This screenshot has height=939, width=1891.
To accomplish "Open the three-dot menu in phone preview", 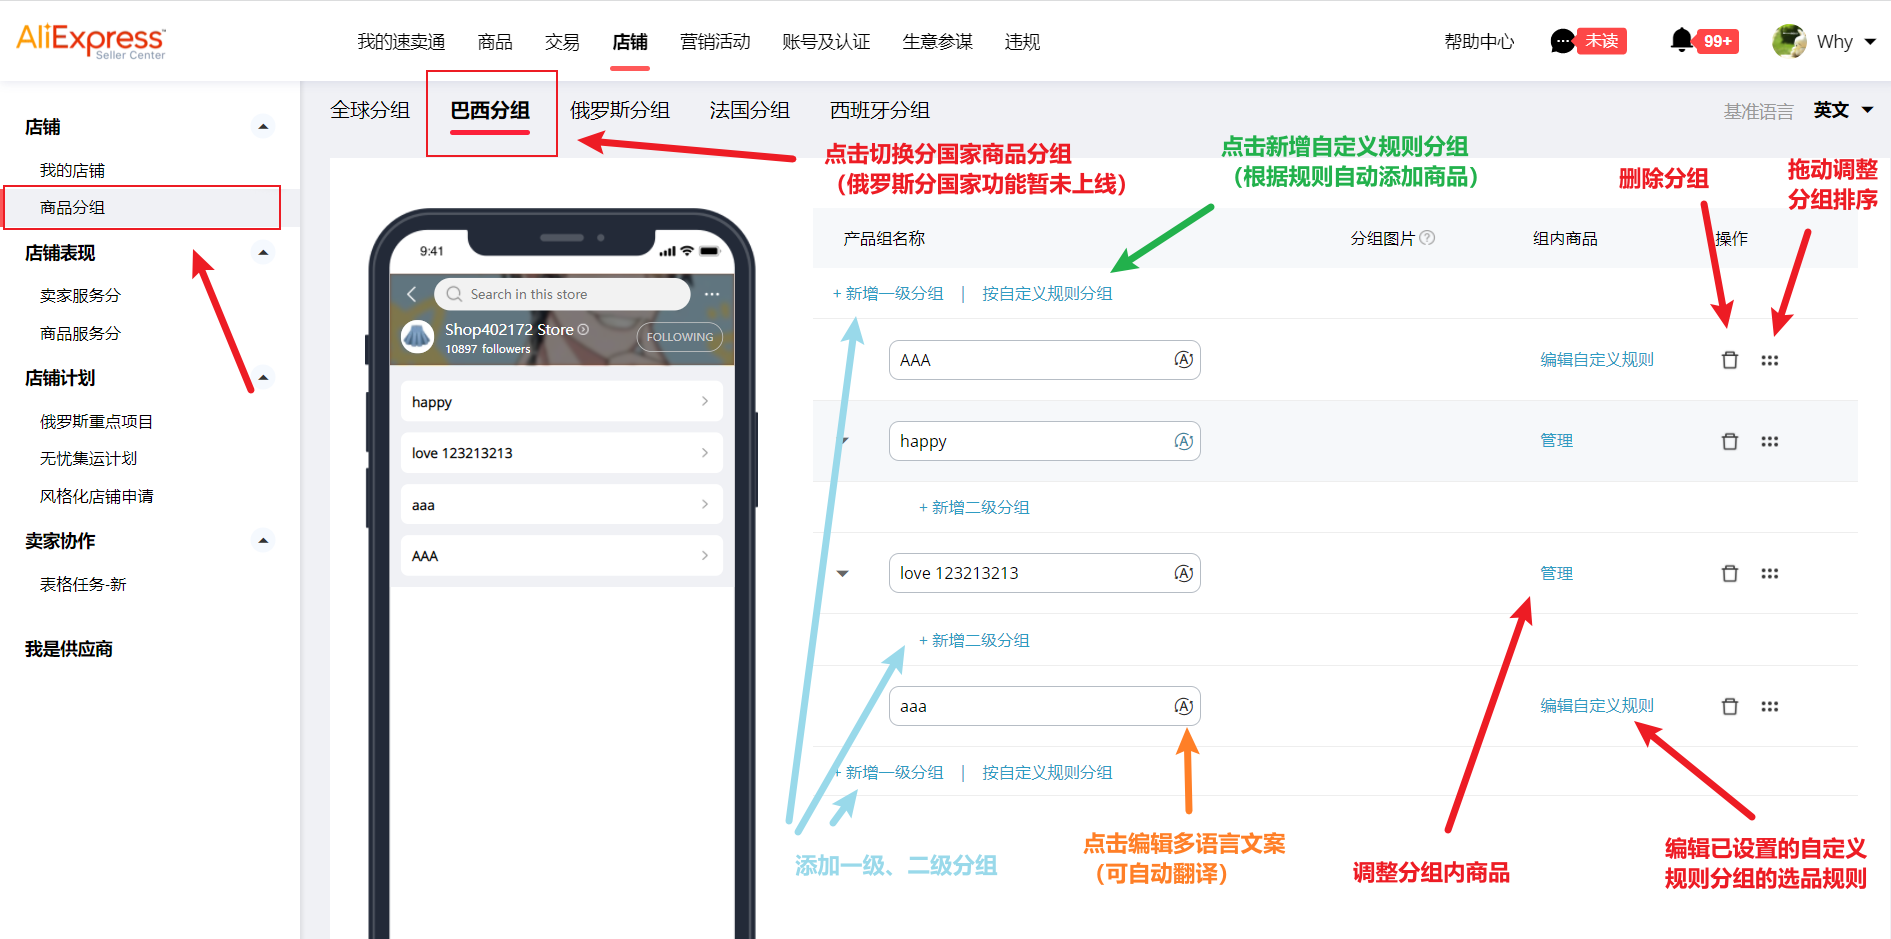I will [x=712, y=294].
